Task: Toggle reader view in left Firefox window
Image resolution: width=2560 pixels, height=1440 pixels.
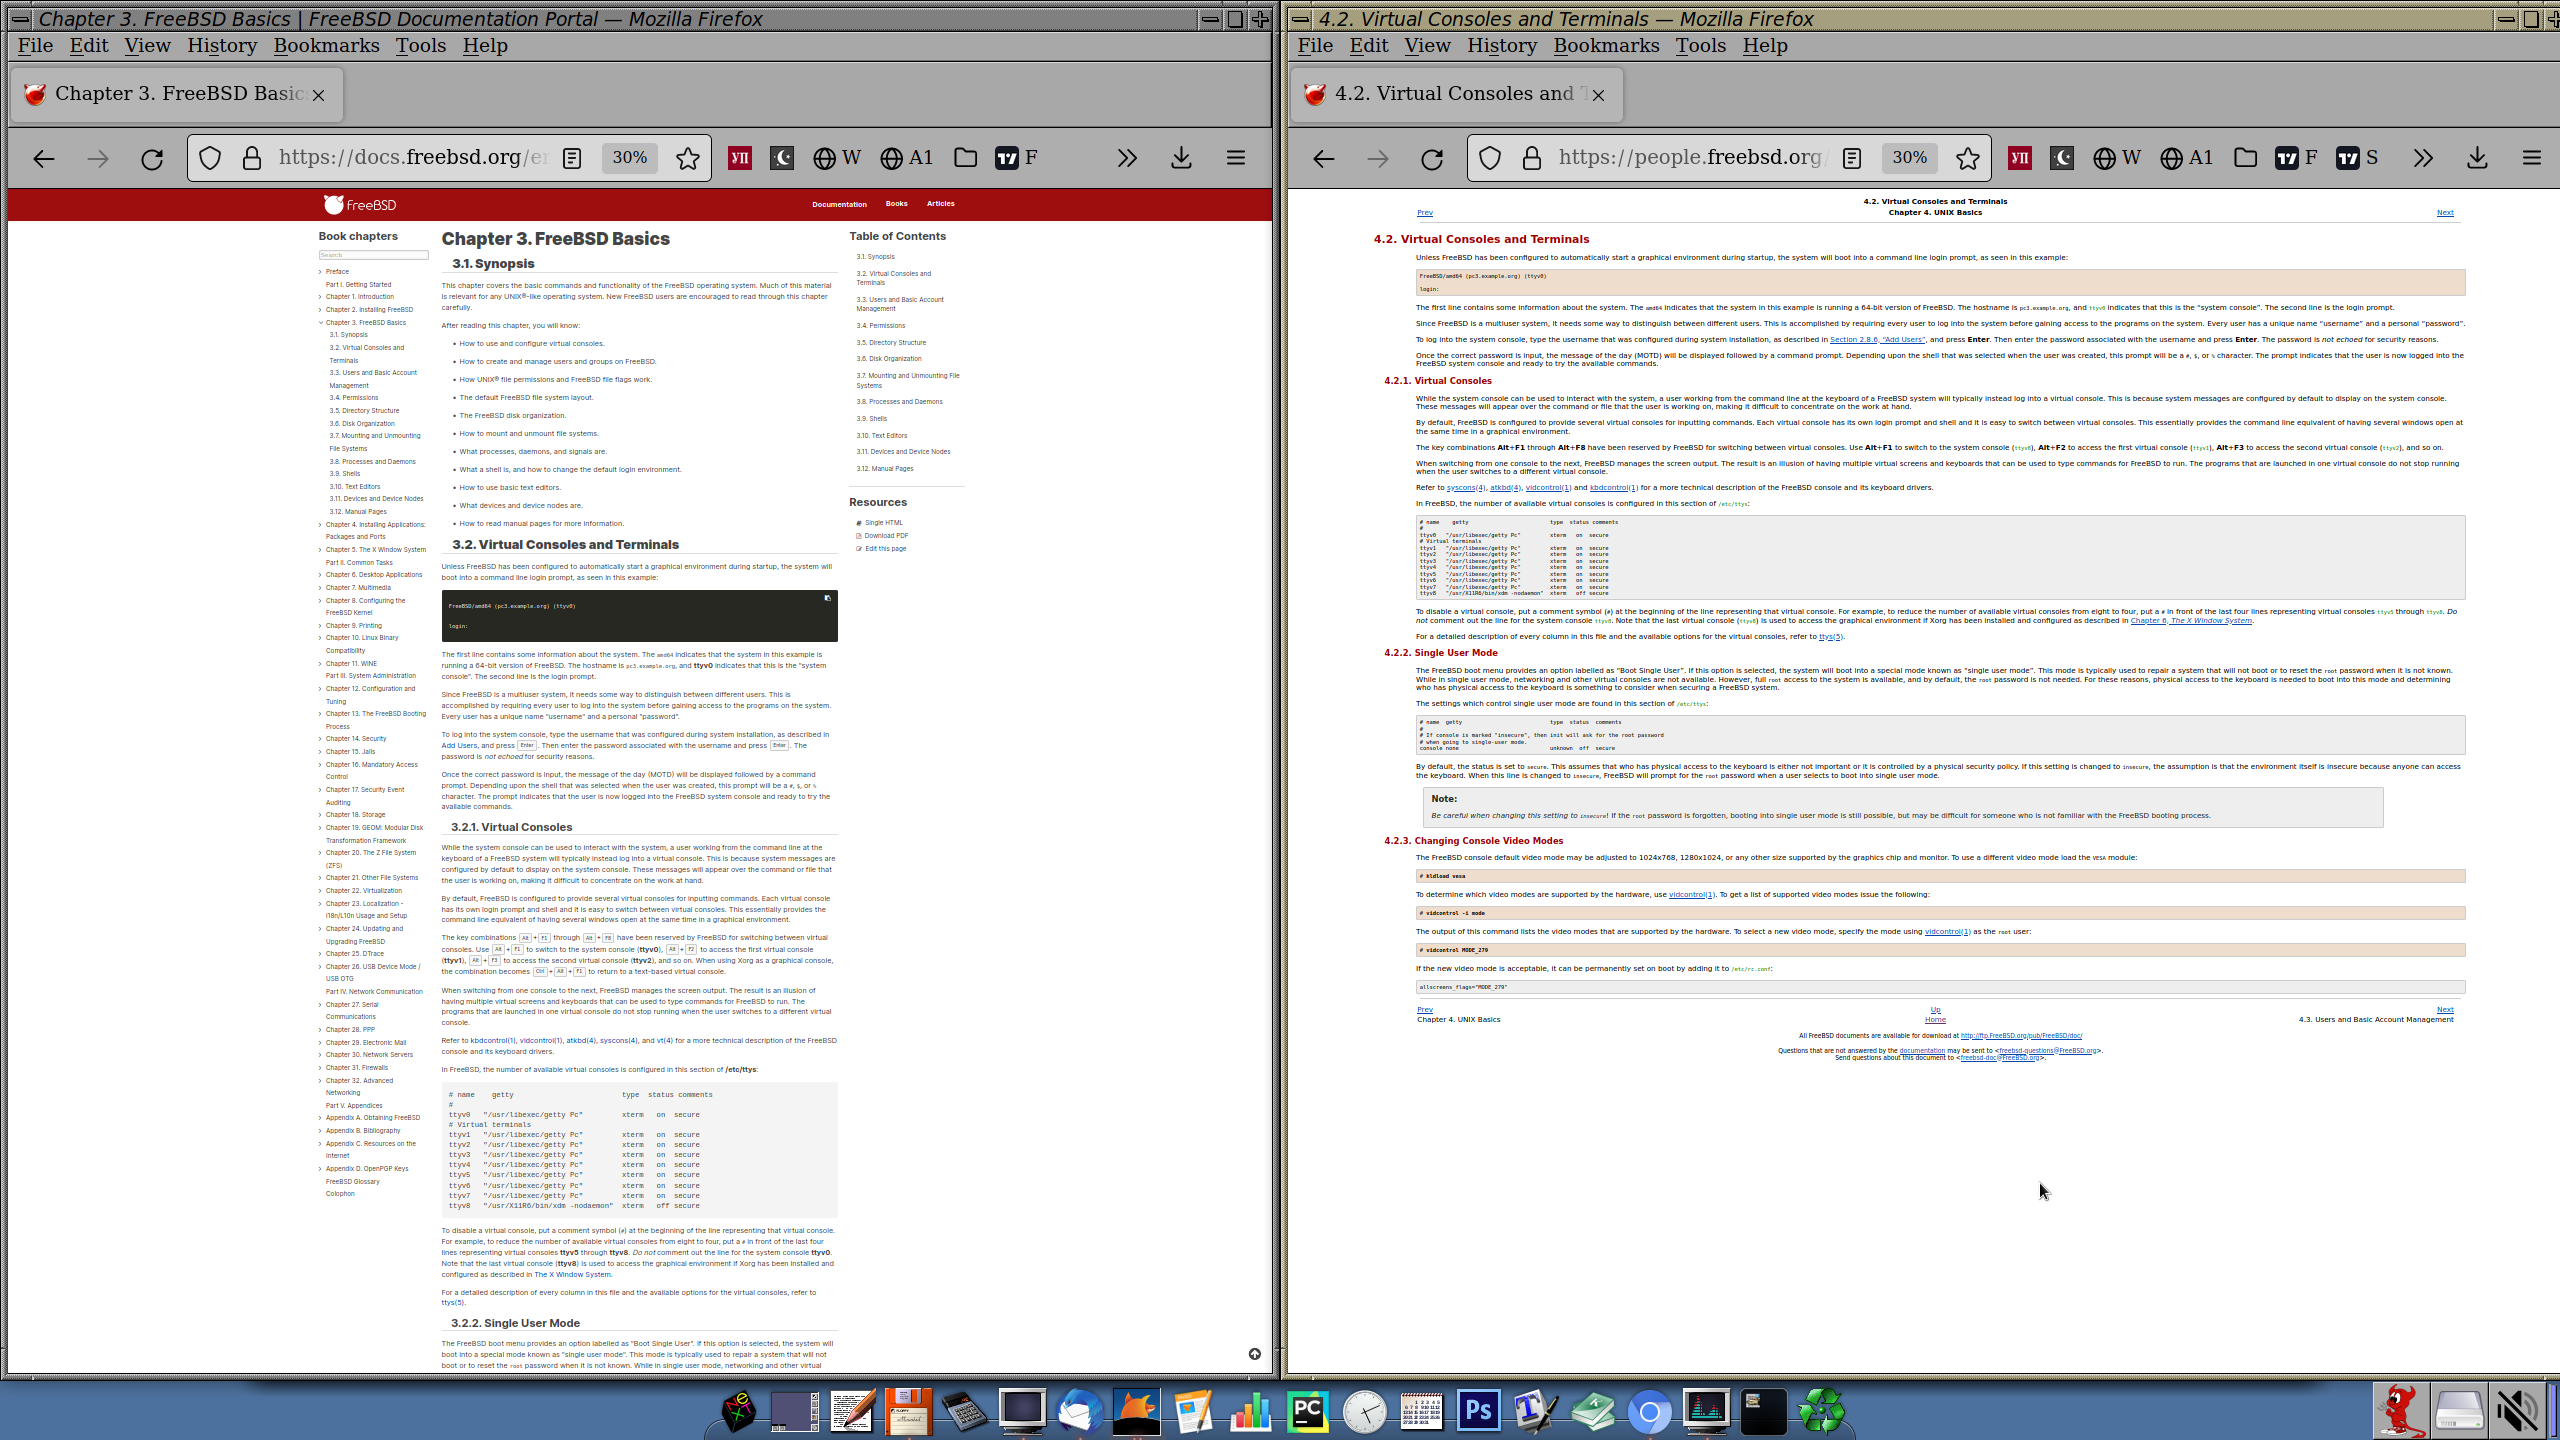Action: coord(572,158)
